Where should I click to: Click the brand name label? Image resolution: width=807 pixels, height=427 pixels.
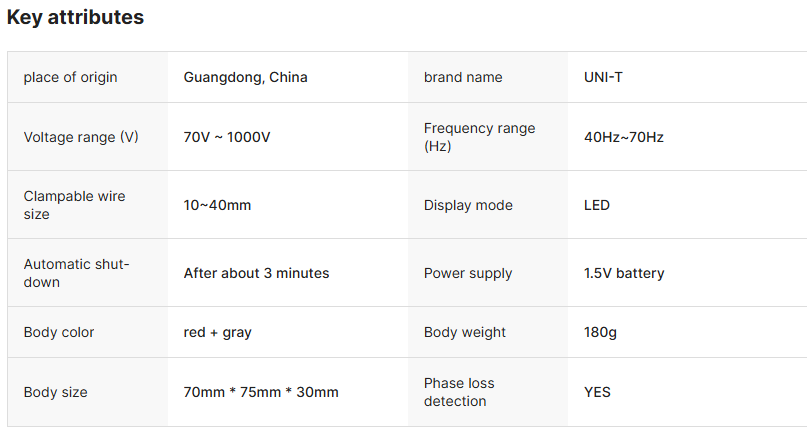[463, 77]
